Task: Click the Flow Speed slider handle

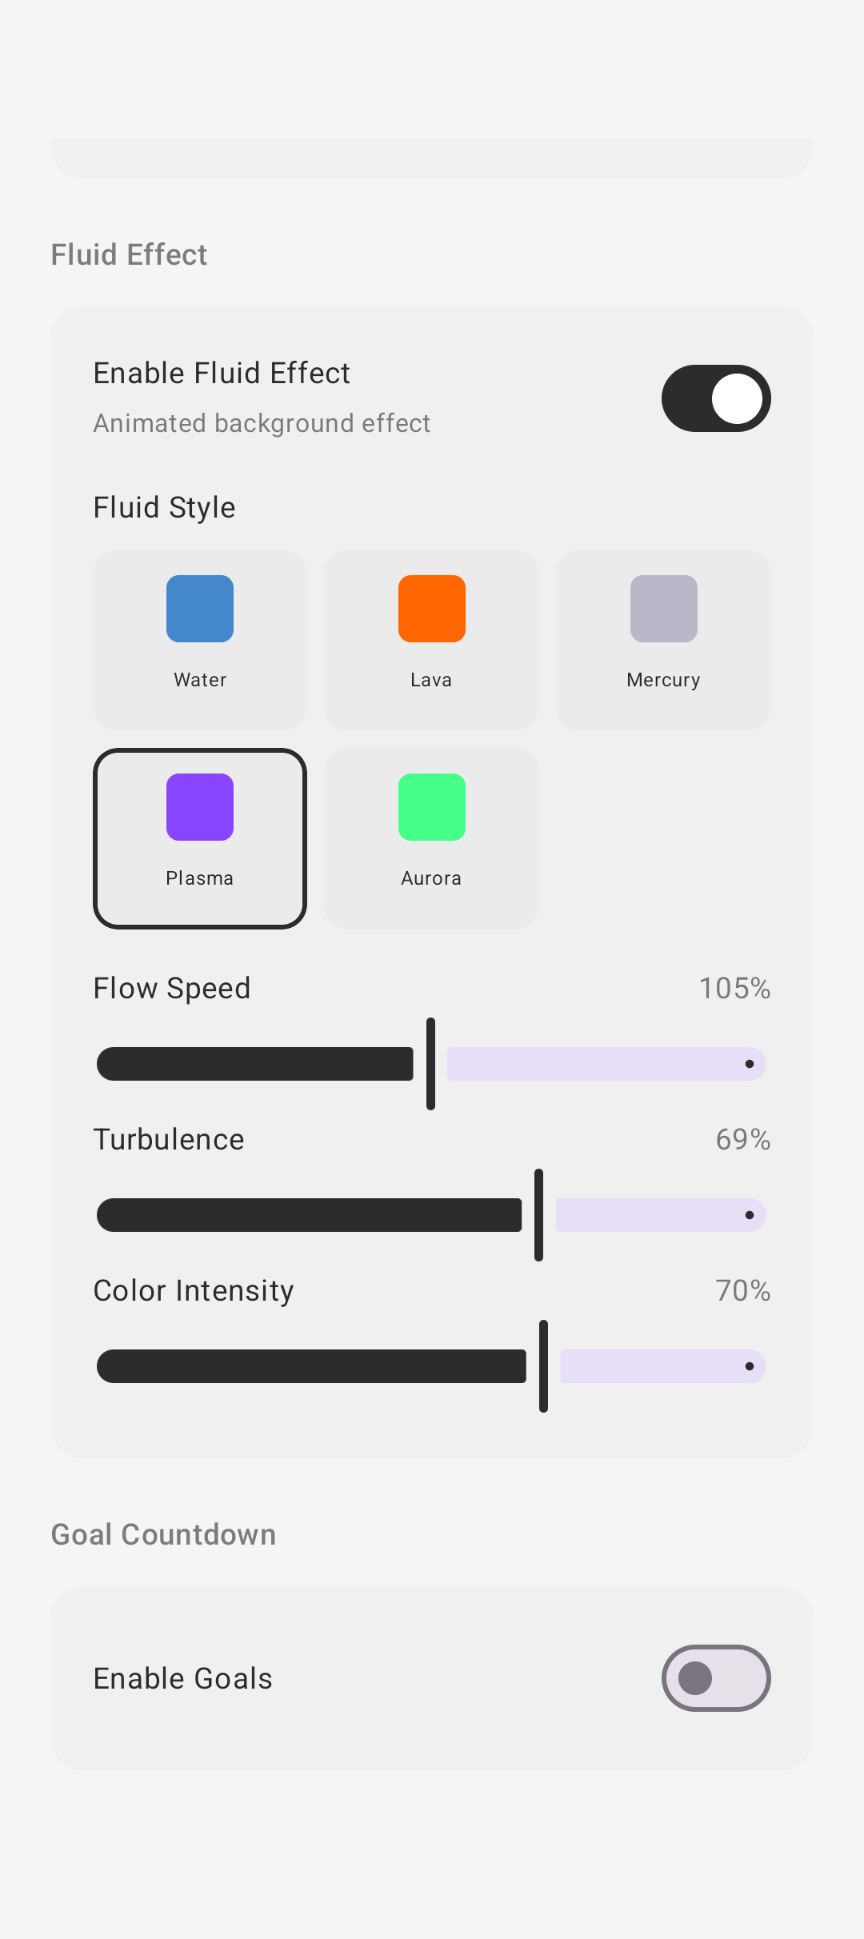Action: pos(430,1064)
